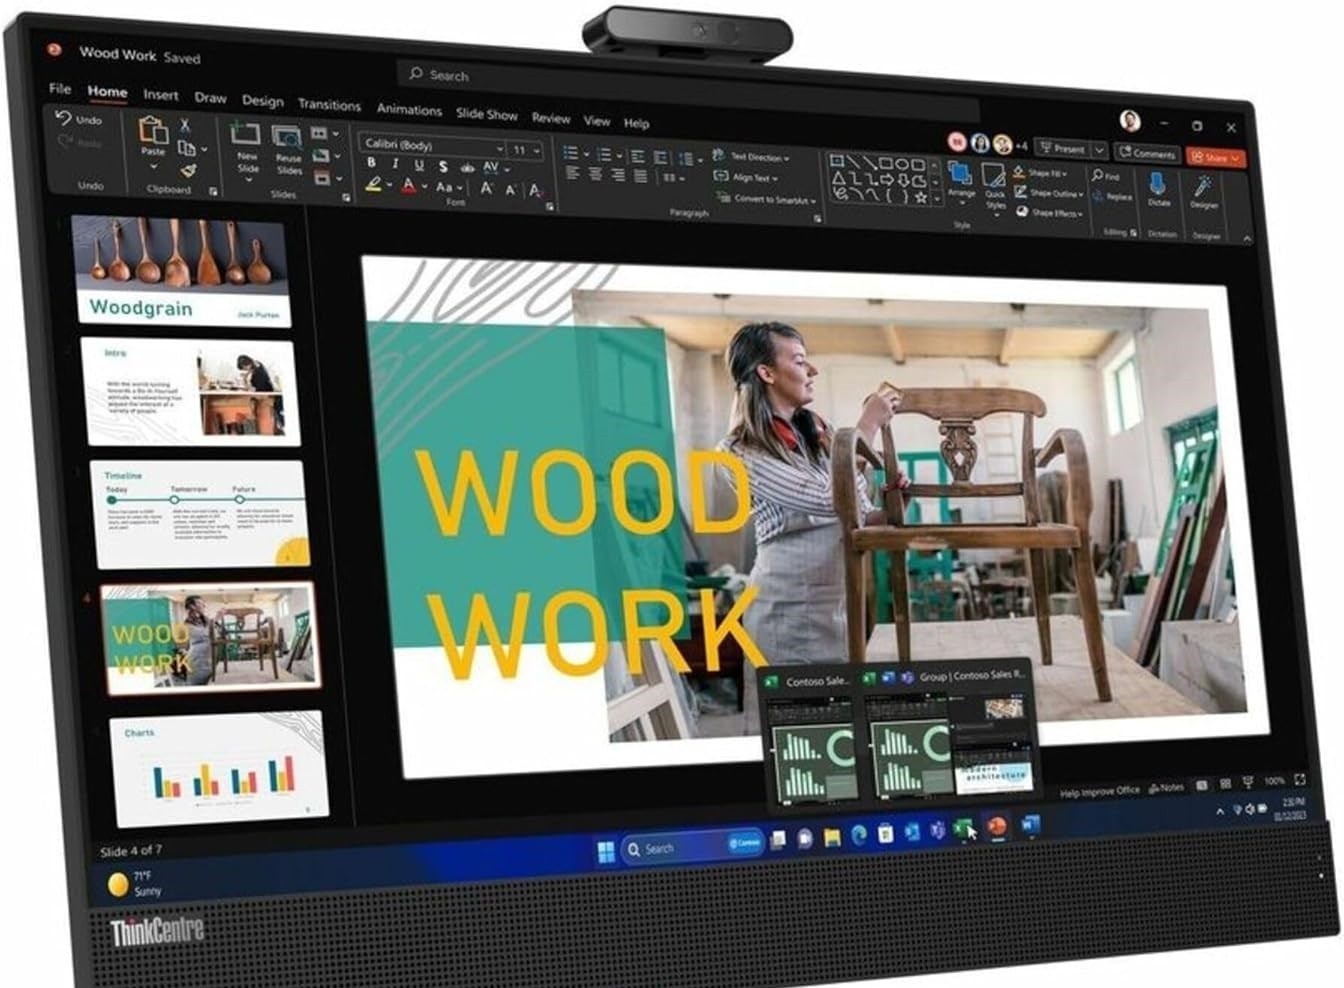This screenshot has height=988, width=1344.
Task: Click the Designer icon
Action: [x=1204, y=187]
